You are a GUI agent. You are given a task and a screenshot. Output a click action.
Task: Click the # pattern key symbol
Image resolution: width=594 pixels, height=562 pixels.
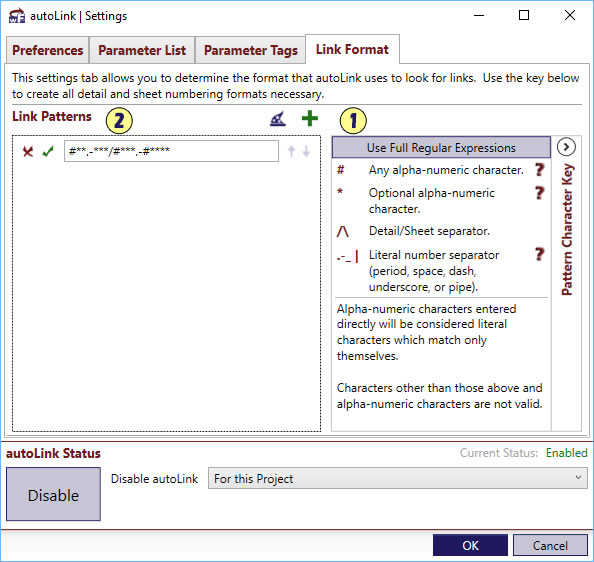341,170
